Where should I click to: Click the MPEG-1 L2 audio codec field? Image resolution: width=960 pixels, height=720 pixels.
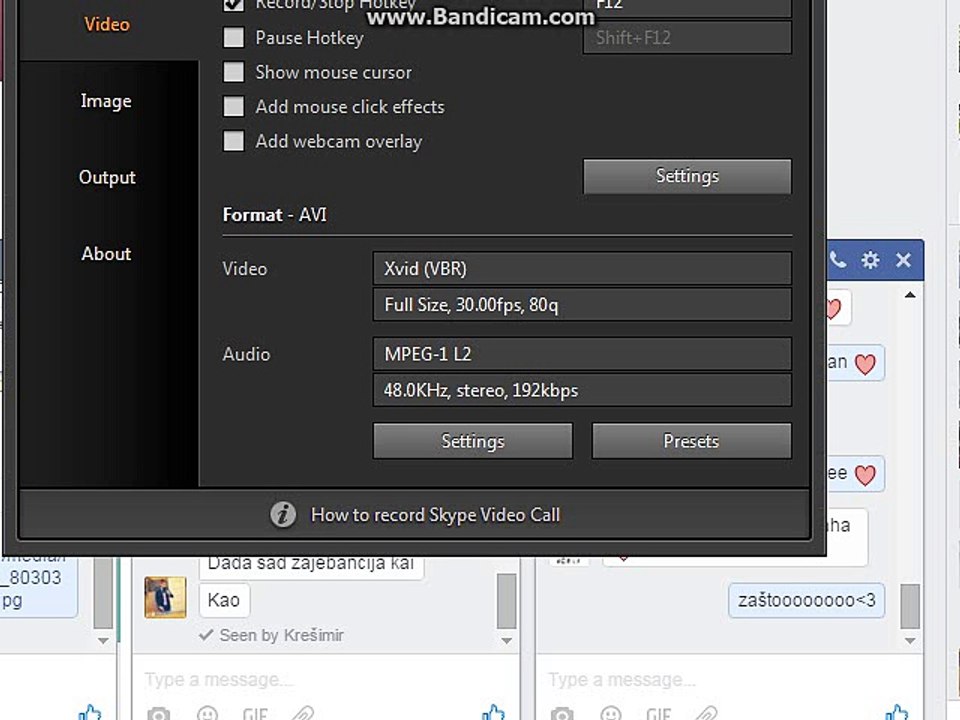click(x=582, y=354)
